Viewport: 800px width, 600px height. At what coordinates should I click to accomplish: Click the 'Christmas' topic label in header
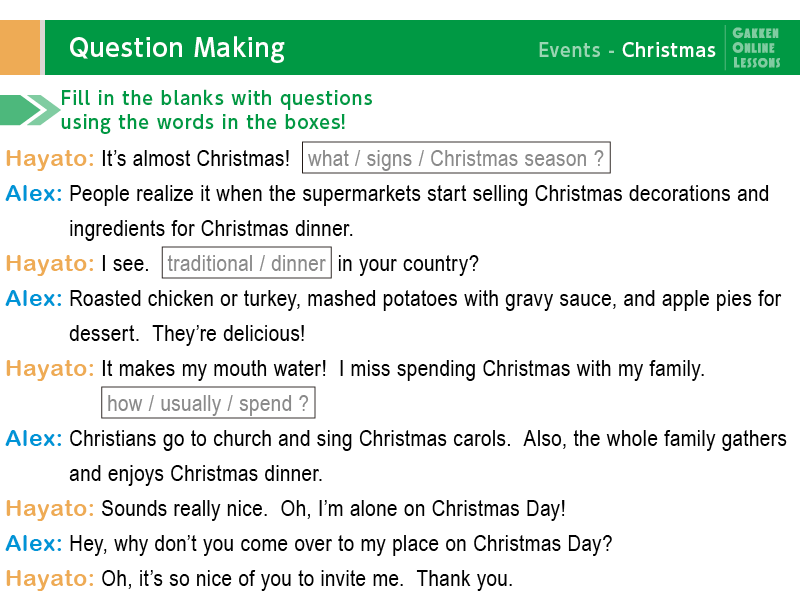(x=668, y=50)
